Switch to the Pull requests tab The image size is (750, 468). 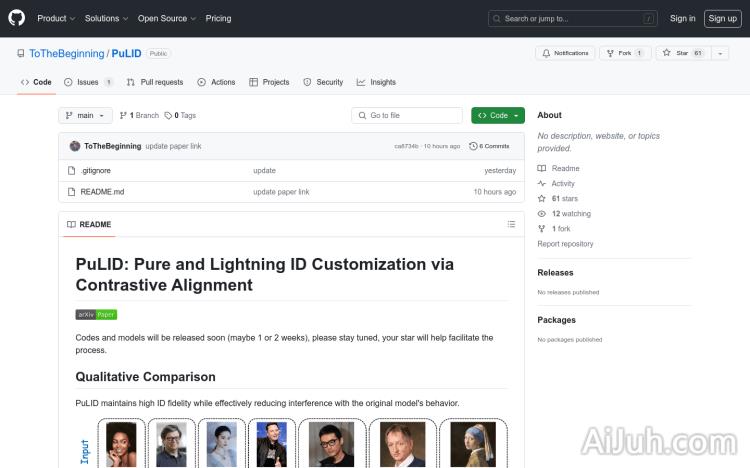pyautogui.click(x=156, y=82)
